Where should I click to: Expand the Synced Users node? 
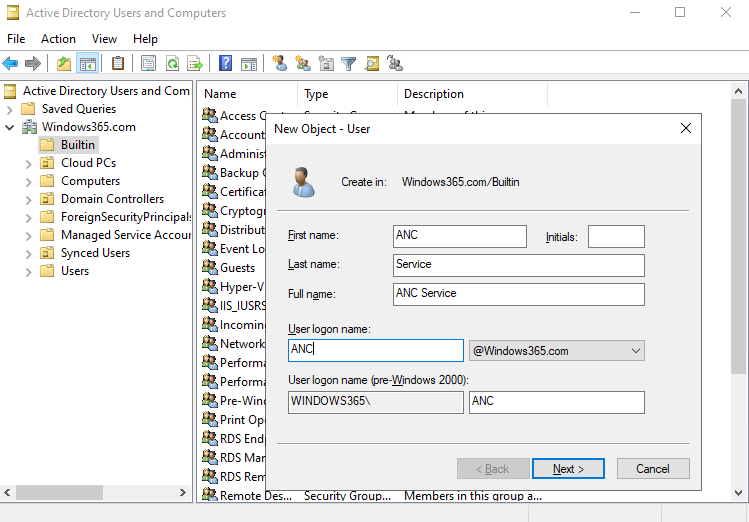point(29,254)
